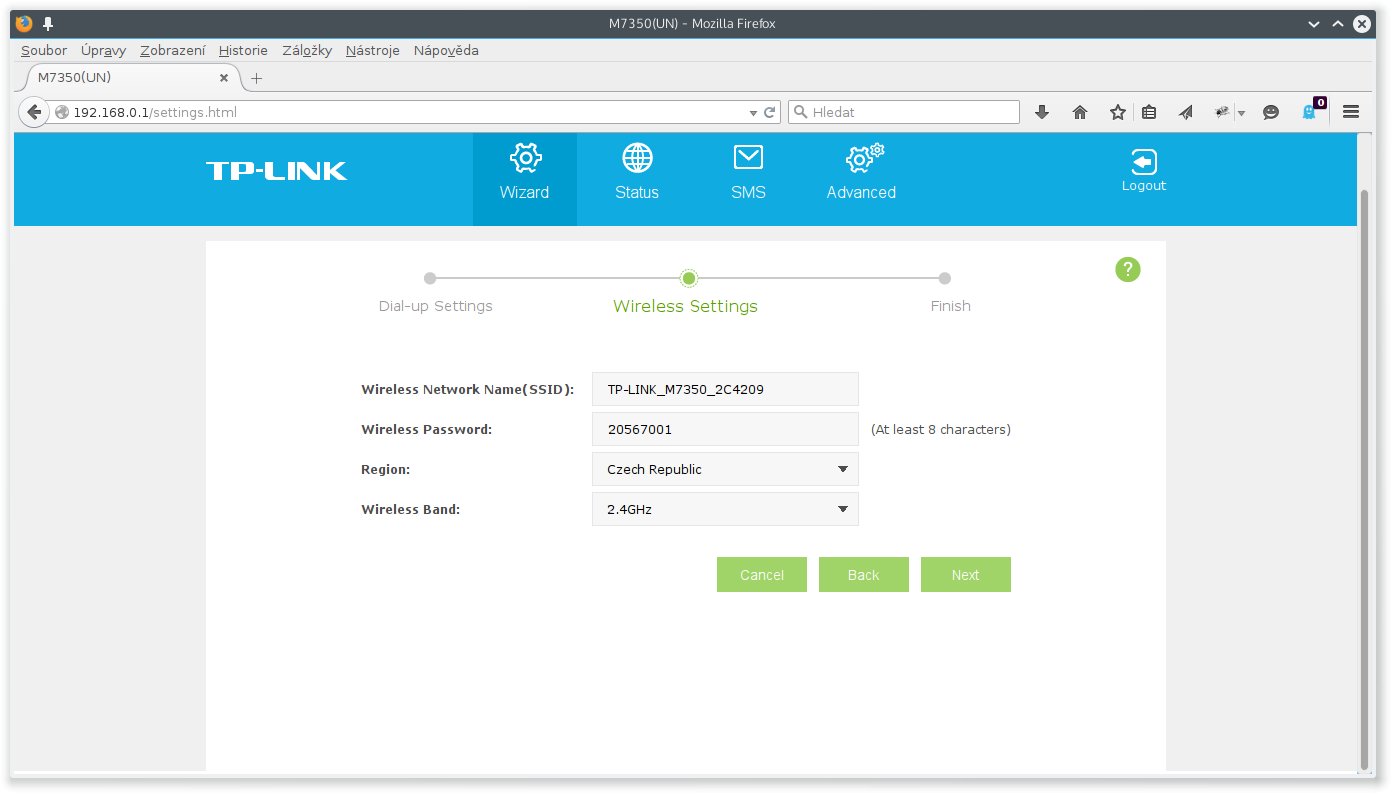Click the page vertical scrollbar

[x=1365, y=478]
